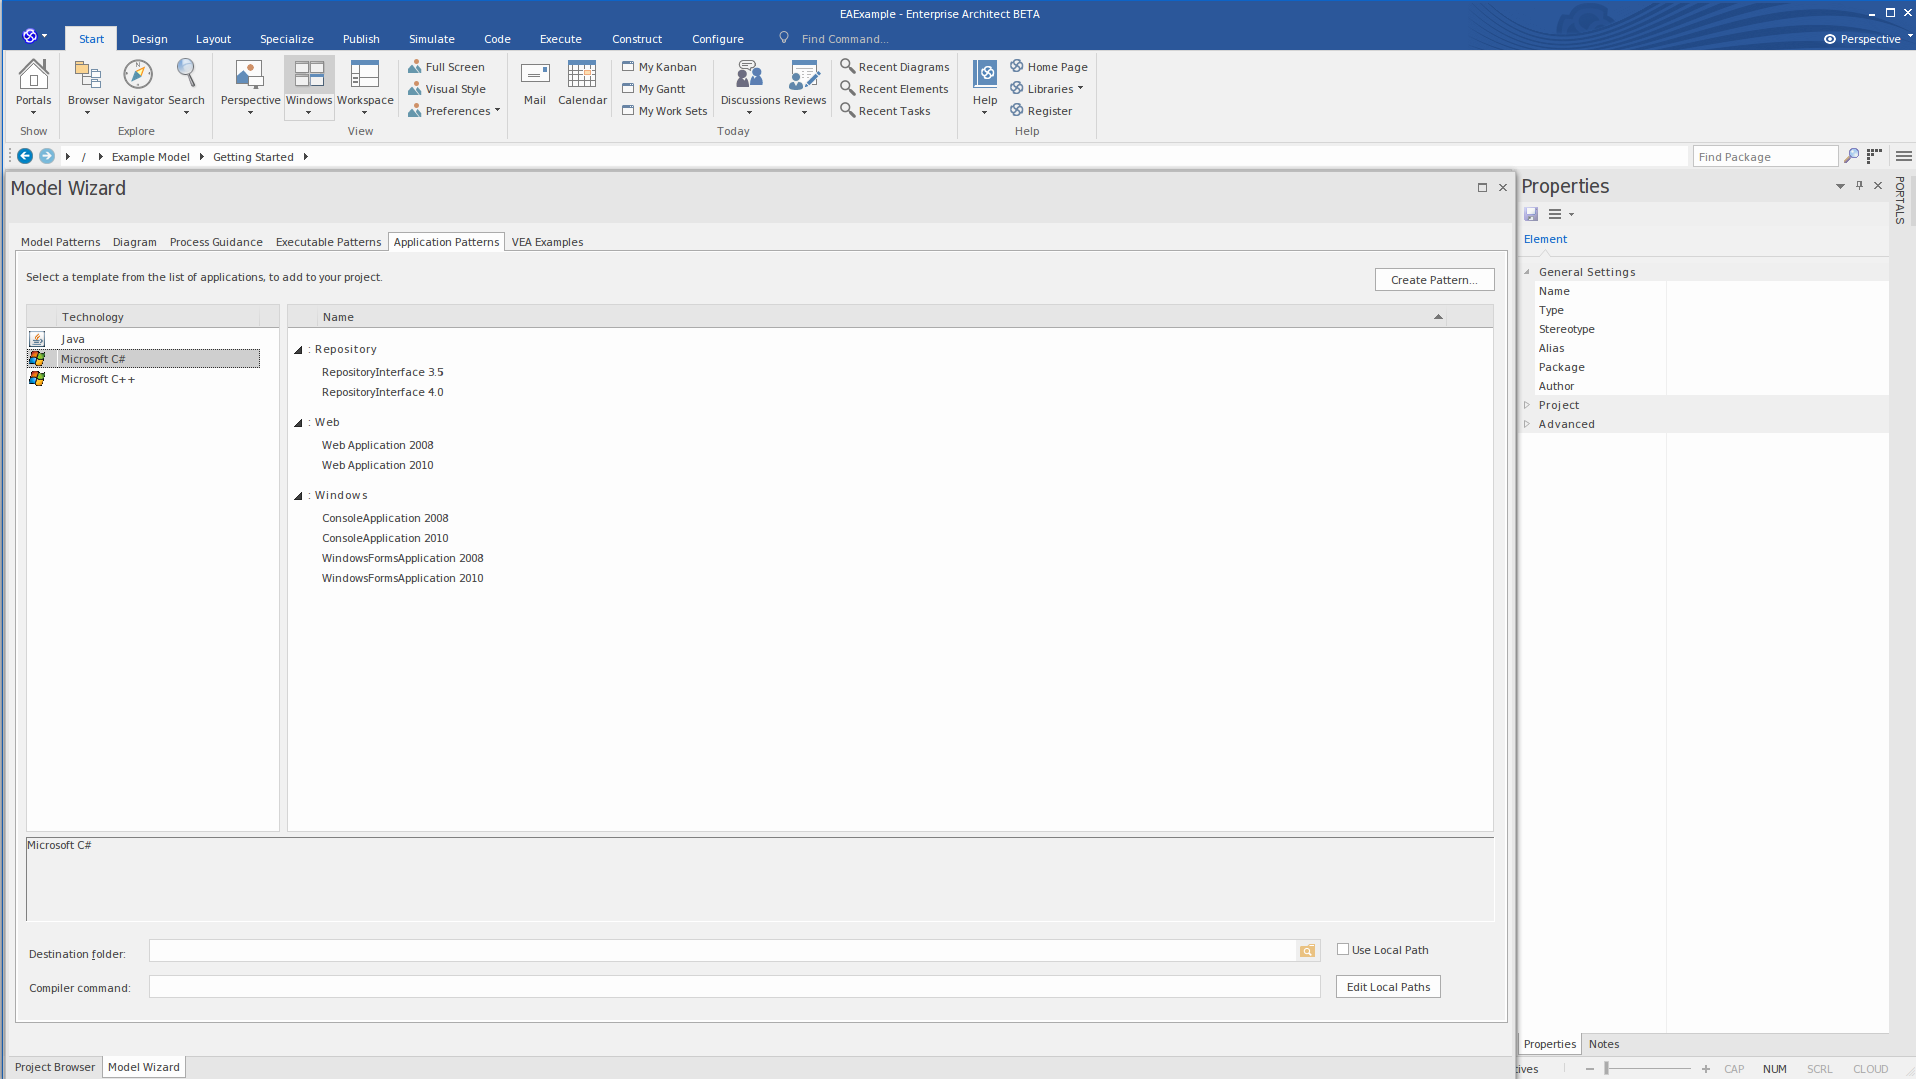Collapse the Repository group
This screenshot has height=1079, width=1916.
point(298,350)
